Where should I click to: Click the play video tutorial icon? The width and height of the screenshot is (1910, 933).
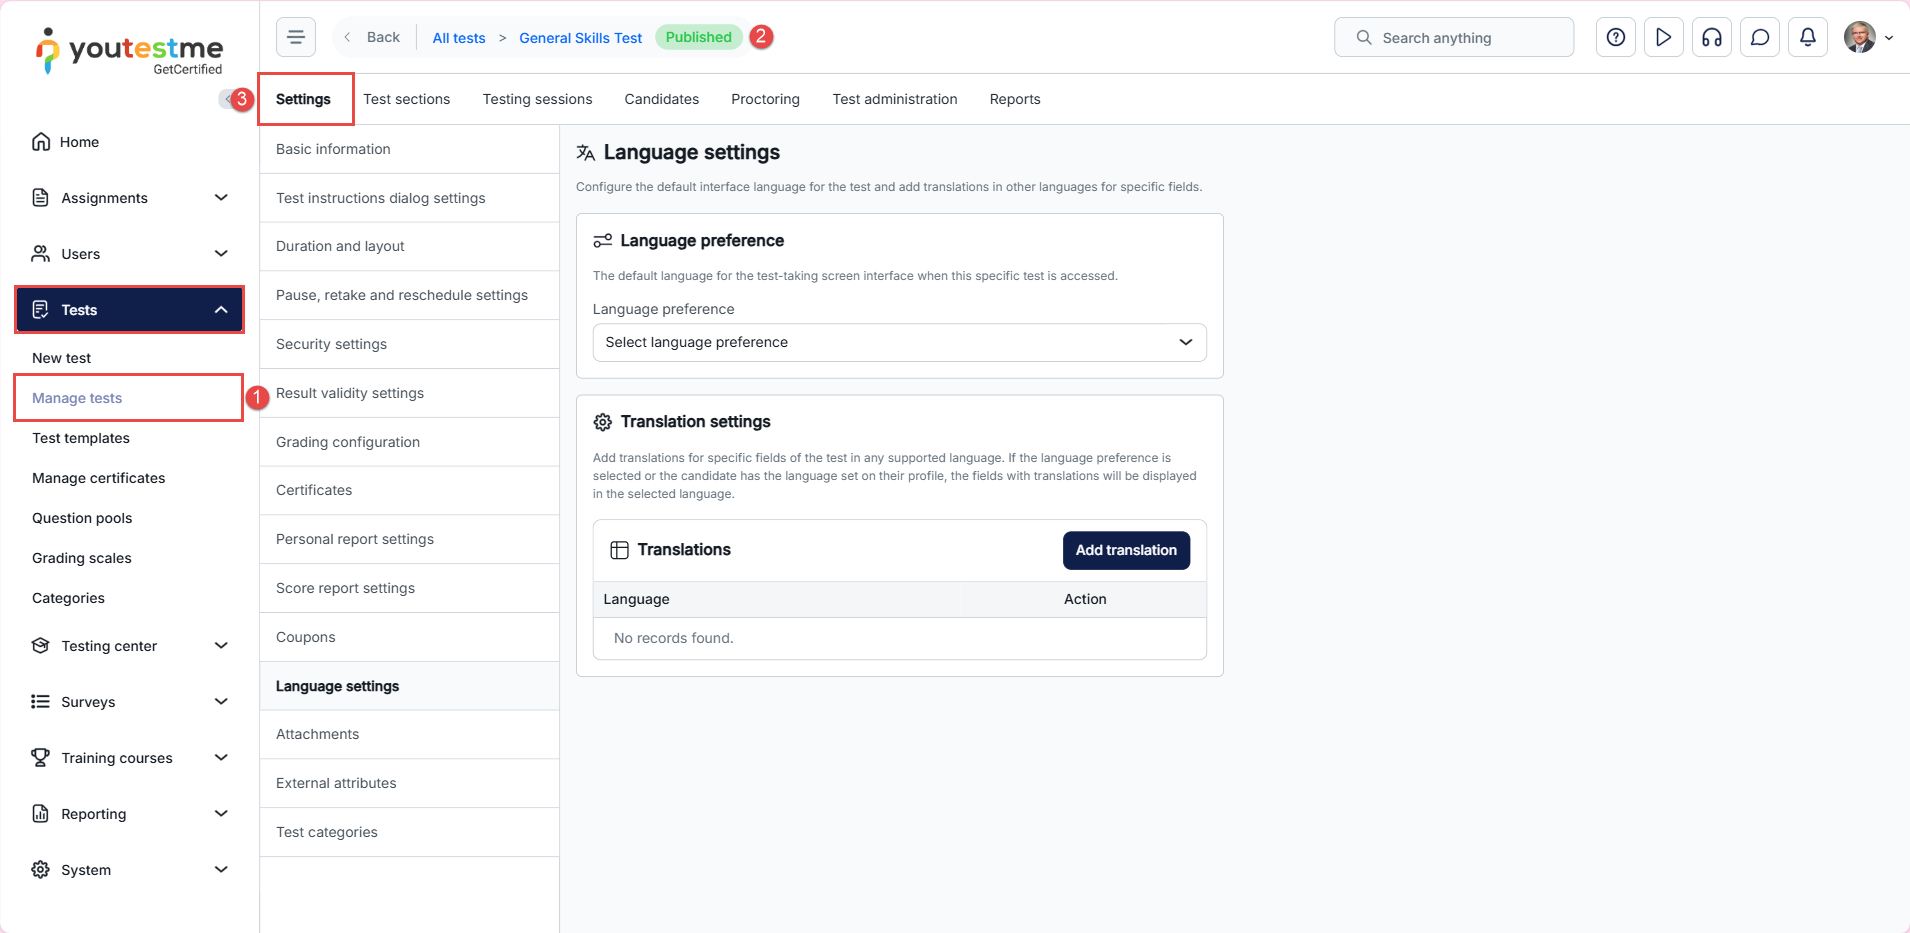coord(1663,37)
